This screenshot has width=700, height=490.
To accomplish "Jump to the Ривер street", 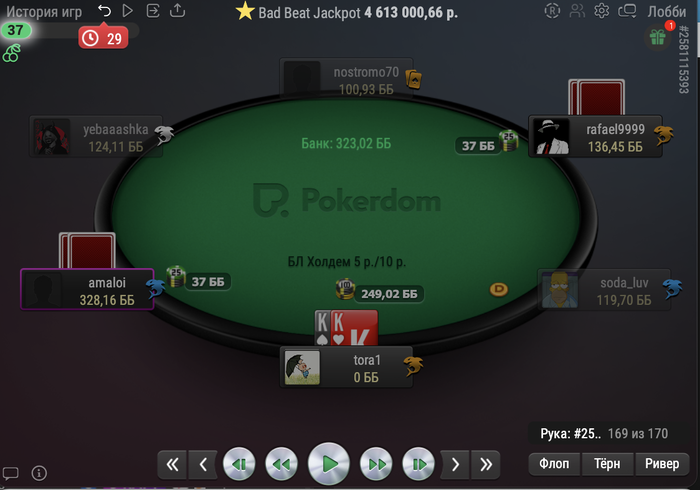I will (662, 464).
